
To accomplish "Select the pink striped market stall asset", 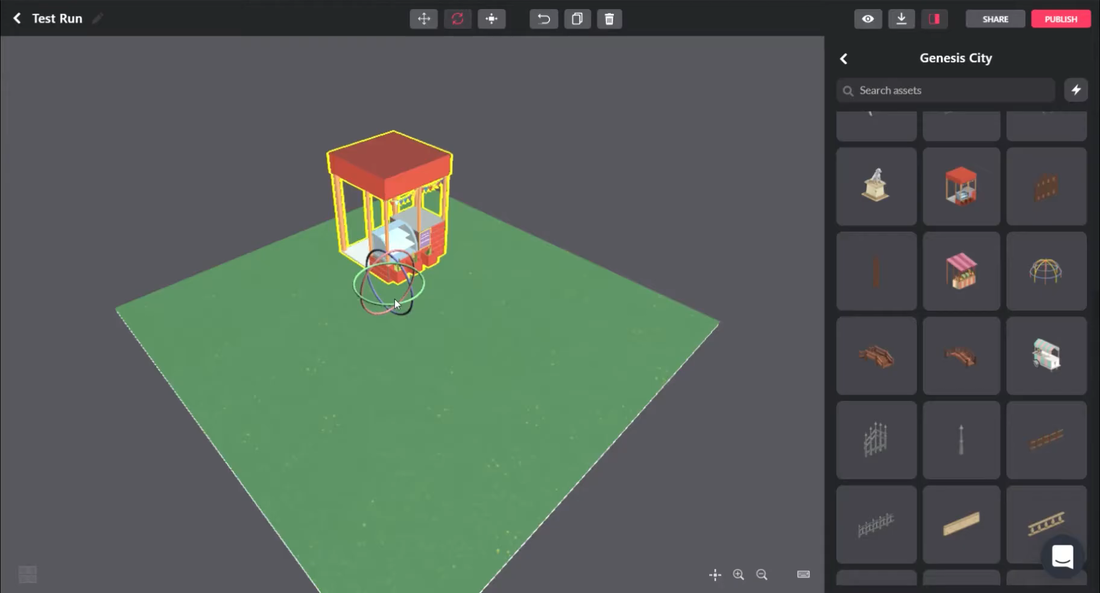I will coord(961,271).
